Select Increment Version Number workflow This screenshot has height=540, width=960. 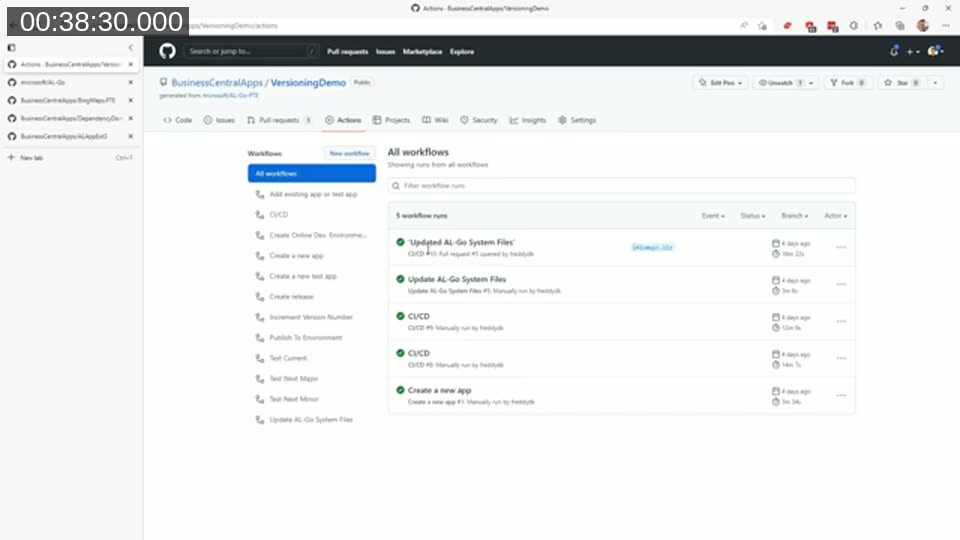coord(312,317)
